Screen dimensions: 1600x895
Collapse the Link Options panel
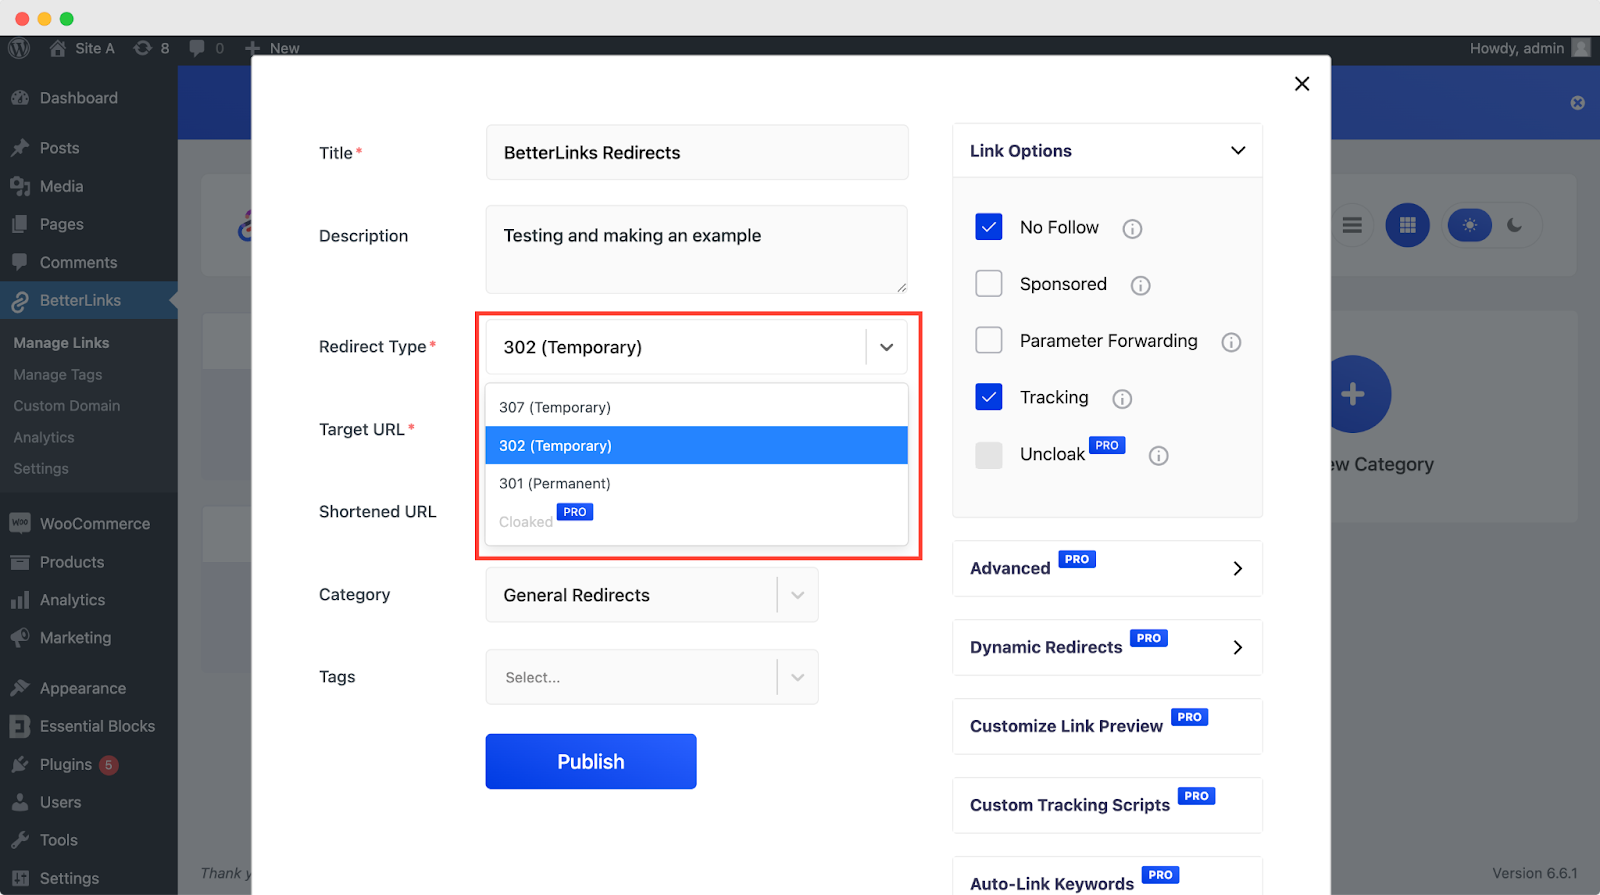coord(1238,151)
